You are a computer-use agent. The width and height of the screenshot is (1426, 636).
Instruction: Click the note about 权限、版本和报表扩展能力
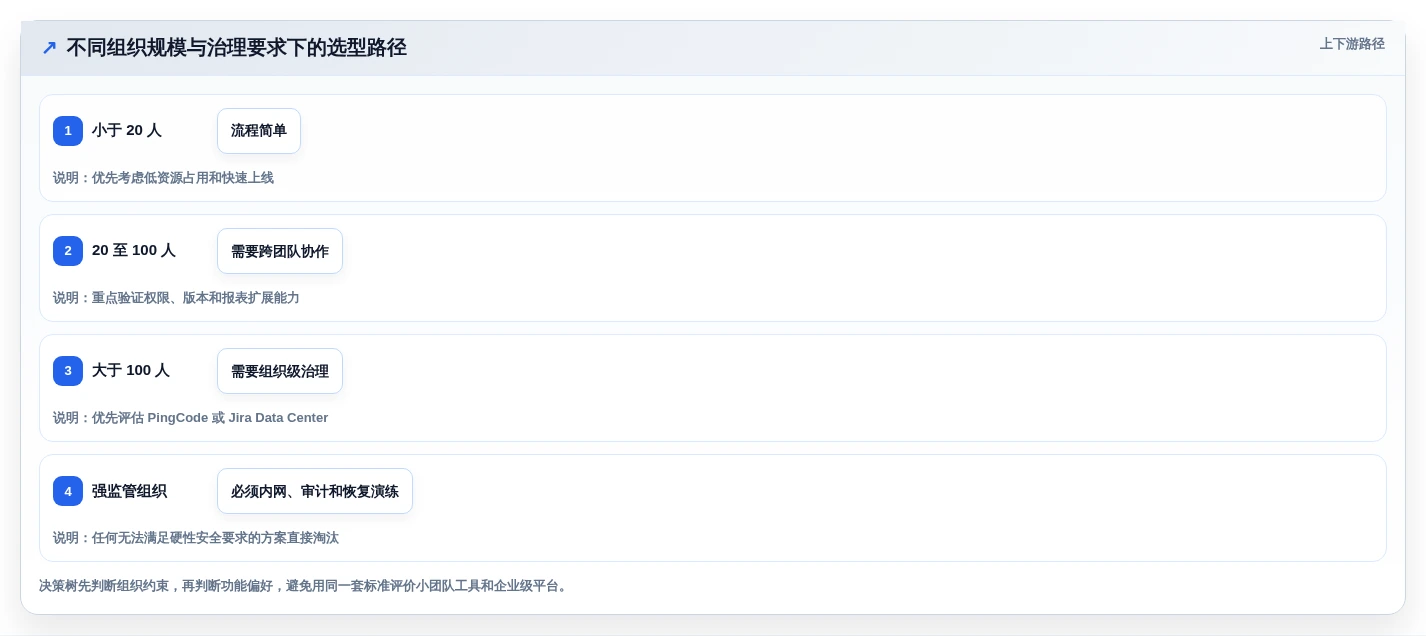point(176,298)
